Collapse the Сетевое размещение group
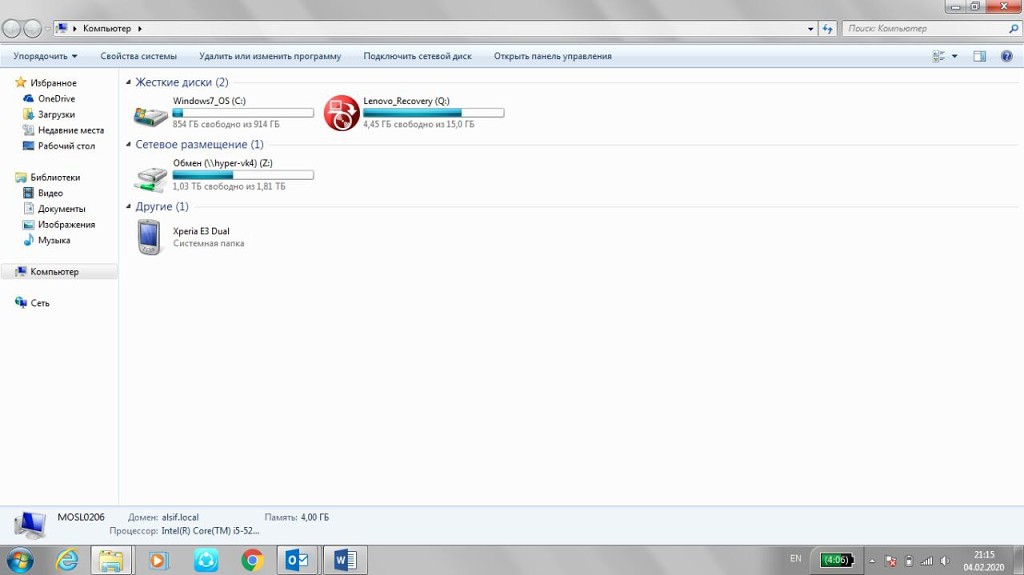The image size is (1024, 575). pos(129,145)
